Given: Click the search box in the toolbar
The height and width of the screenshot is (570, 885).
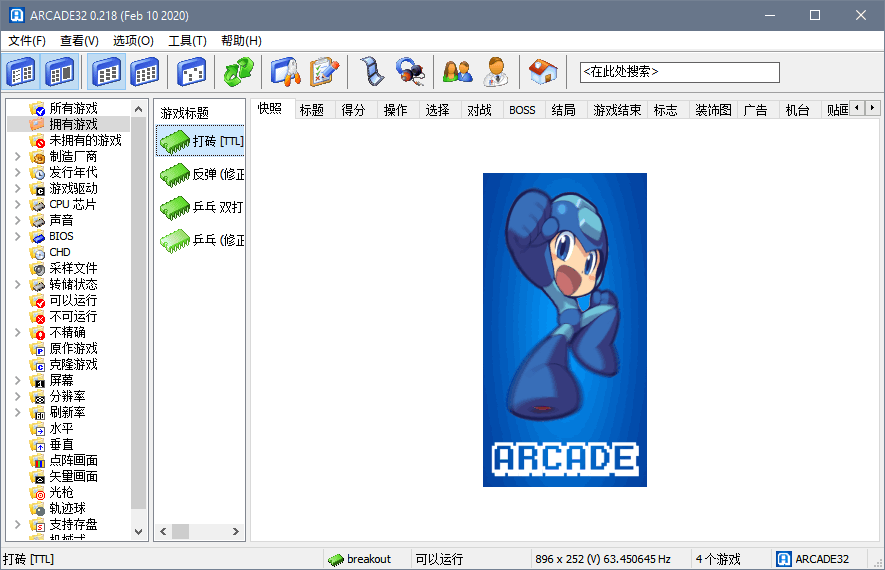Looking at the screenshot, I should [x=679, y=72].
